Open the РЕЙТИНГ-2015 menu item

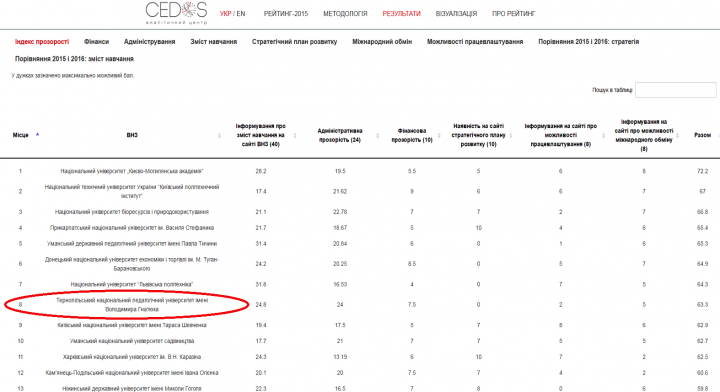pyautogui.click(x=286, y=14)
